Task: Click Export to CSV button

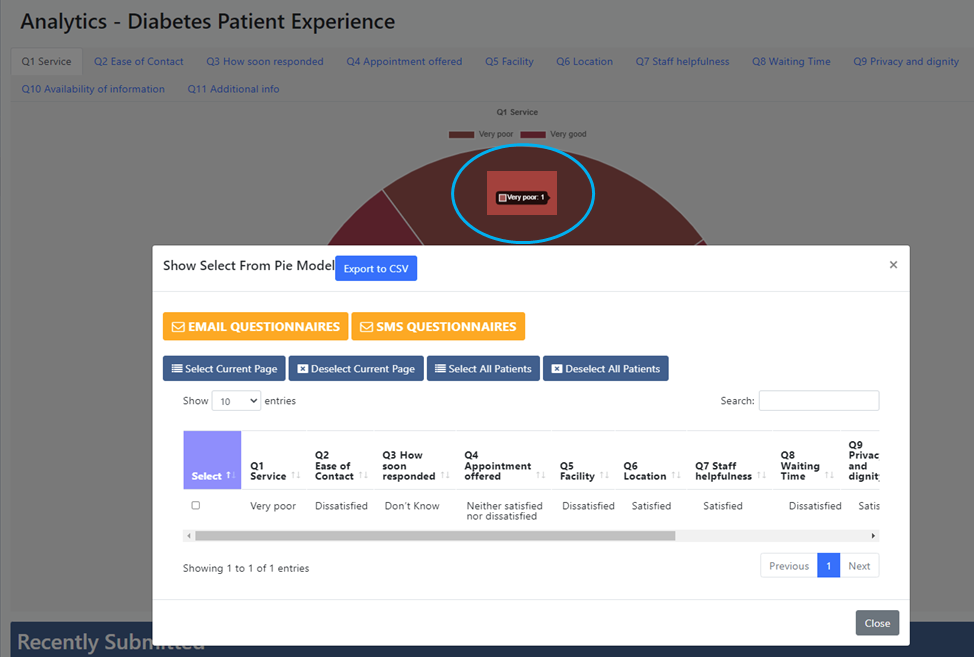Action: pyautogui.click(x=376, y=268)
